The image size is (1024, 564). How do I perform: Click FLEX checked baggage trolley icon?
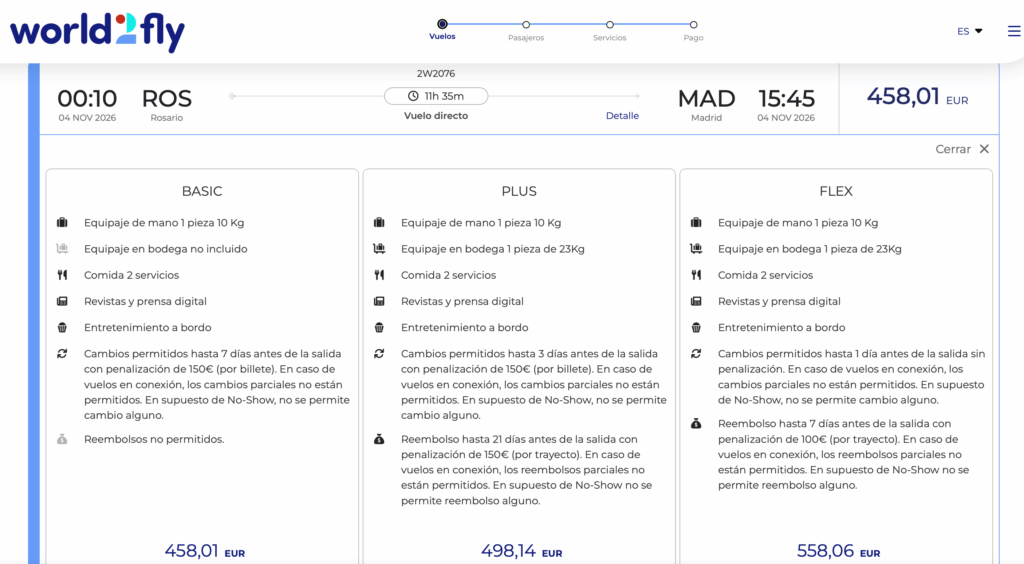696,249
